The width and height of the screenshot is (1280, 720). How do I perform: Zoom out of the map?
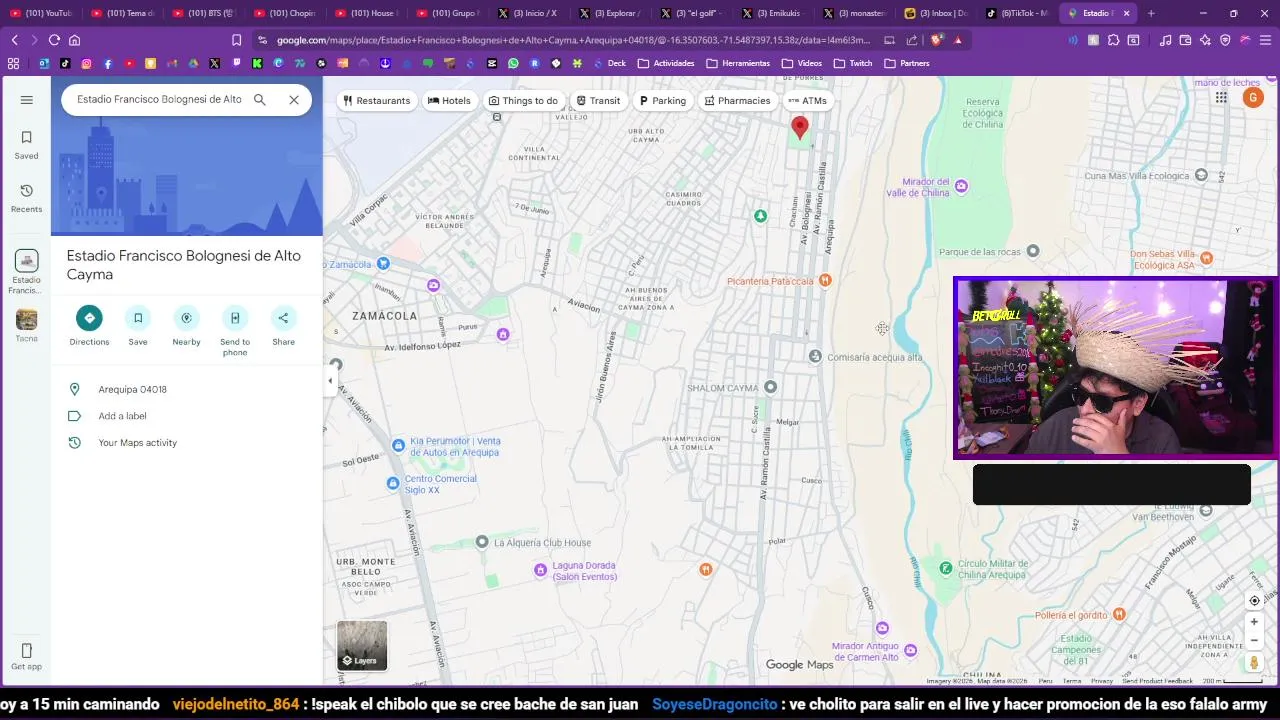(1254, 640)
